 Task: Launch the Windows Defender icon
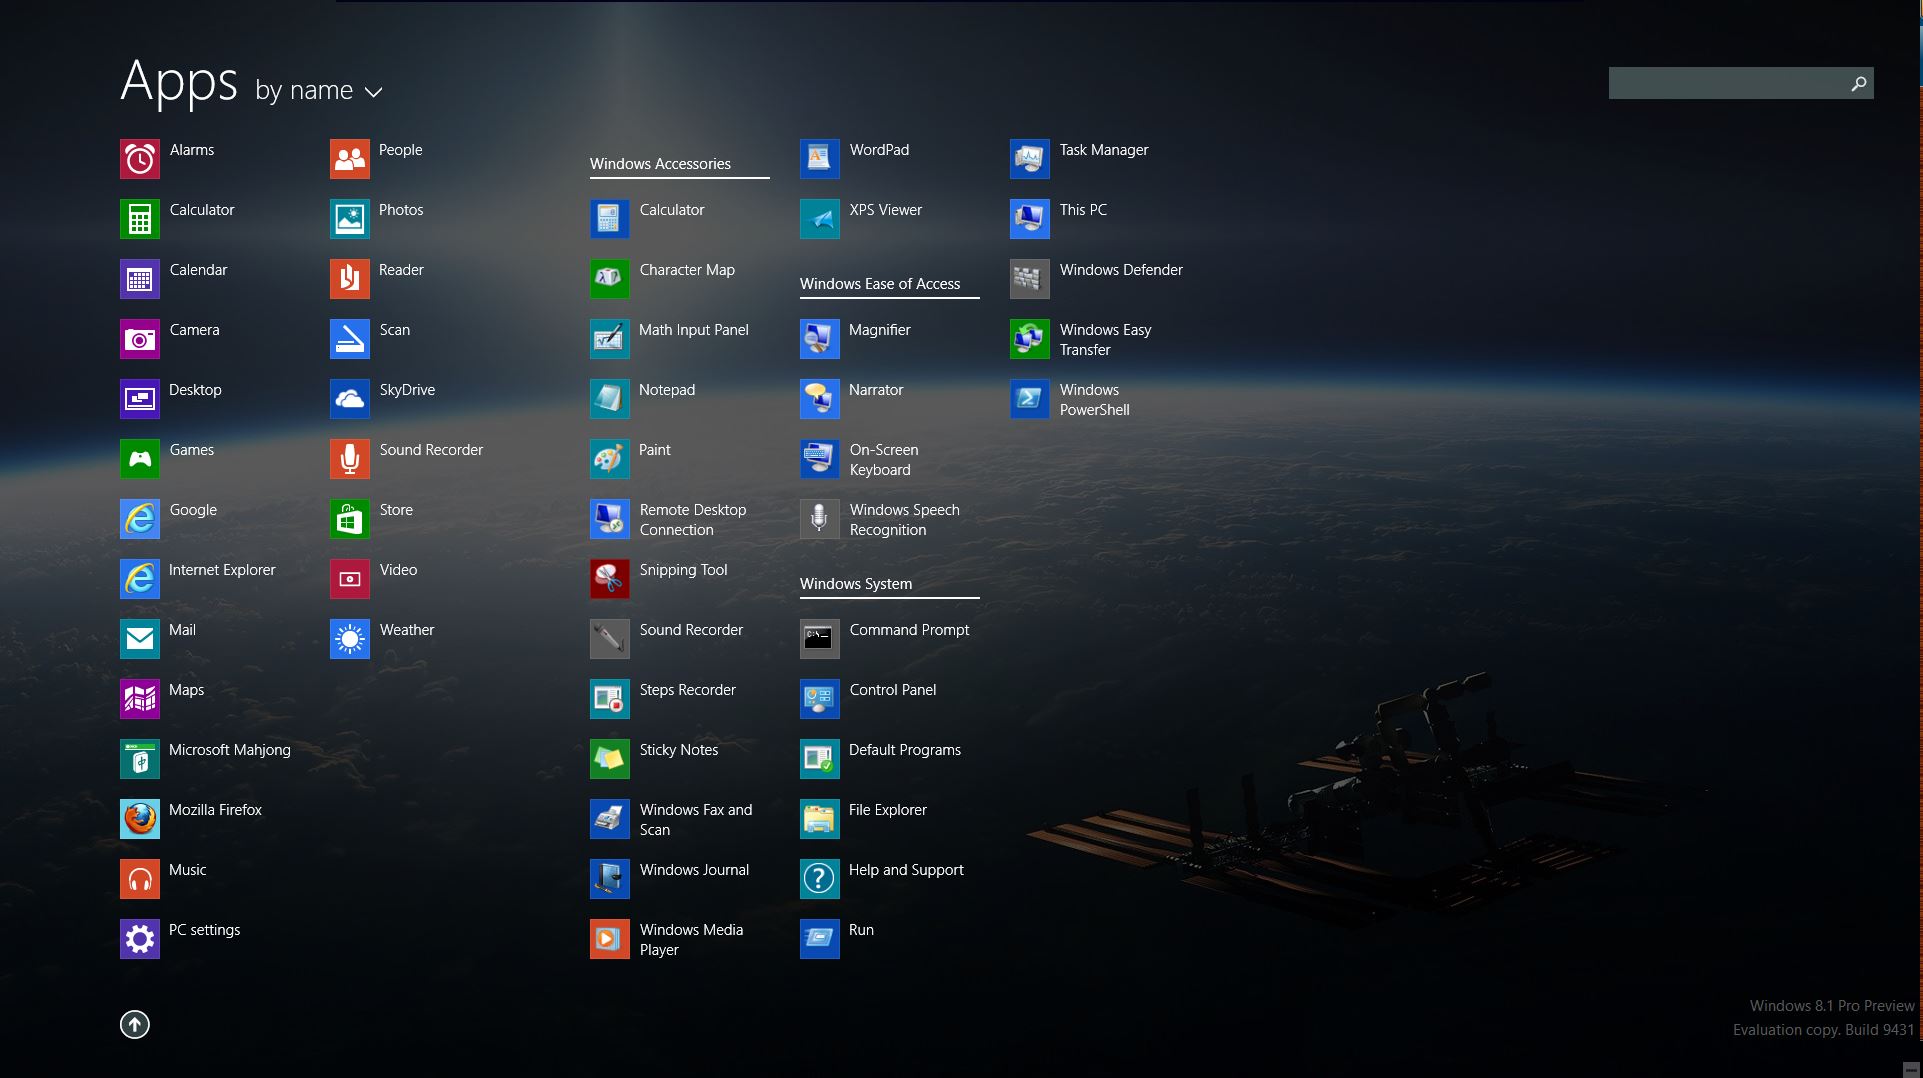pyautogui.click(x=1030, y=279)
